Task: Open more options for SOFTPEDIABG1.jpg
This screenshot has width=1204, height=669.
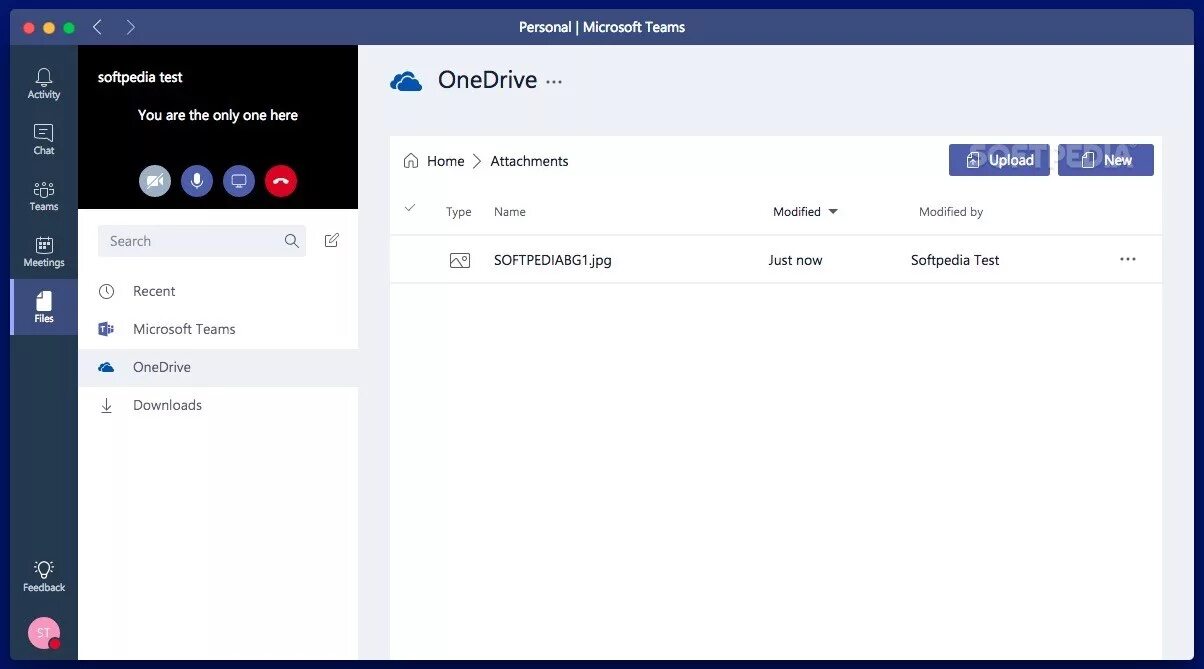Action: coord(1128,259)
